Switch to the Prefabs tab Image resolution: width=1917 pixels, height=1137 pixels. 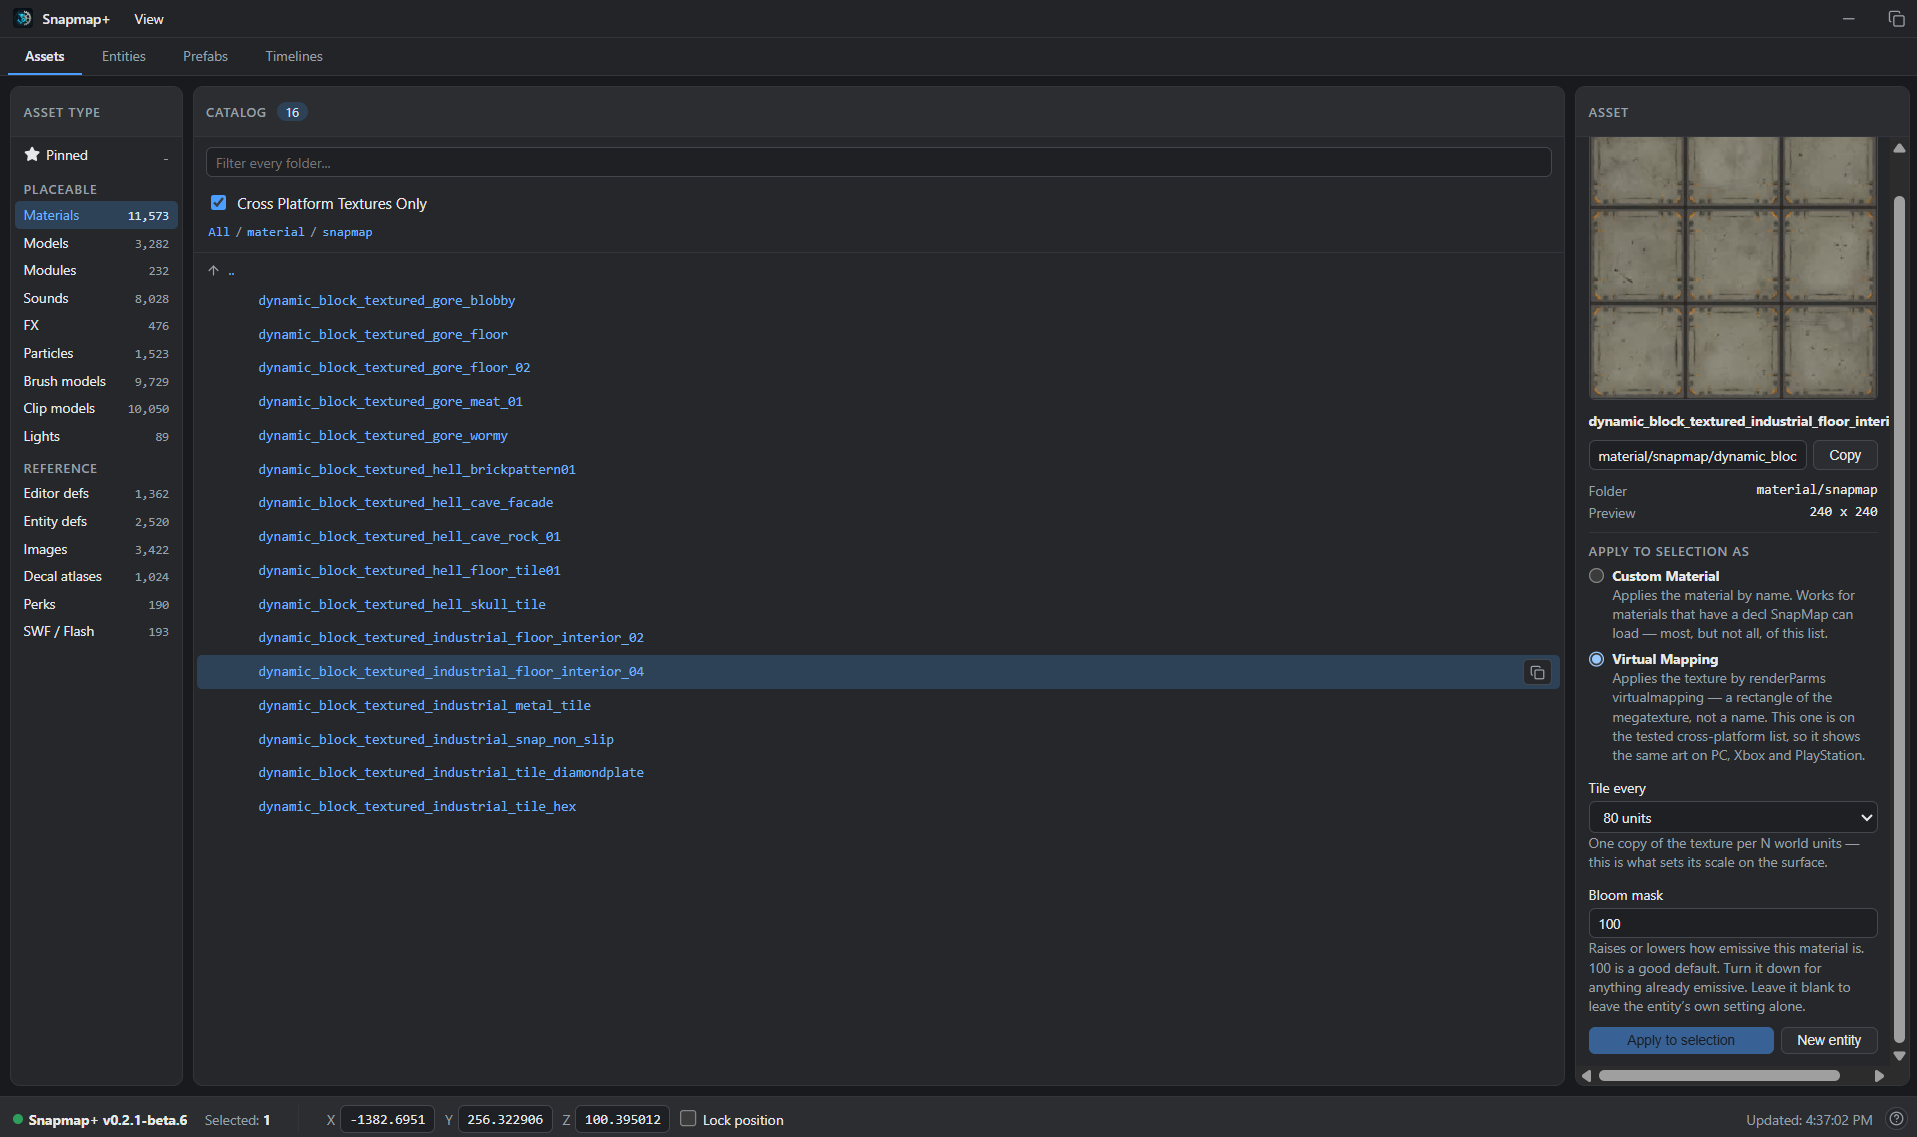click(x=205, y=56)
